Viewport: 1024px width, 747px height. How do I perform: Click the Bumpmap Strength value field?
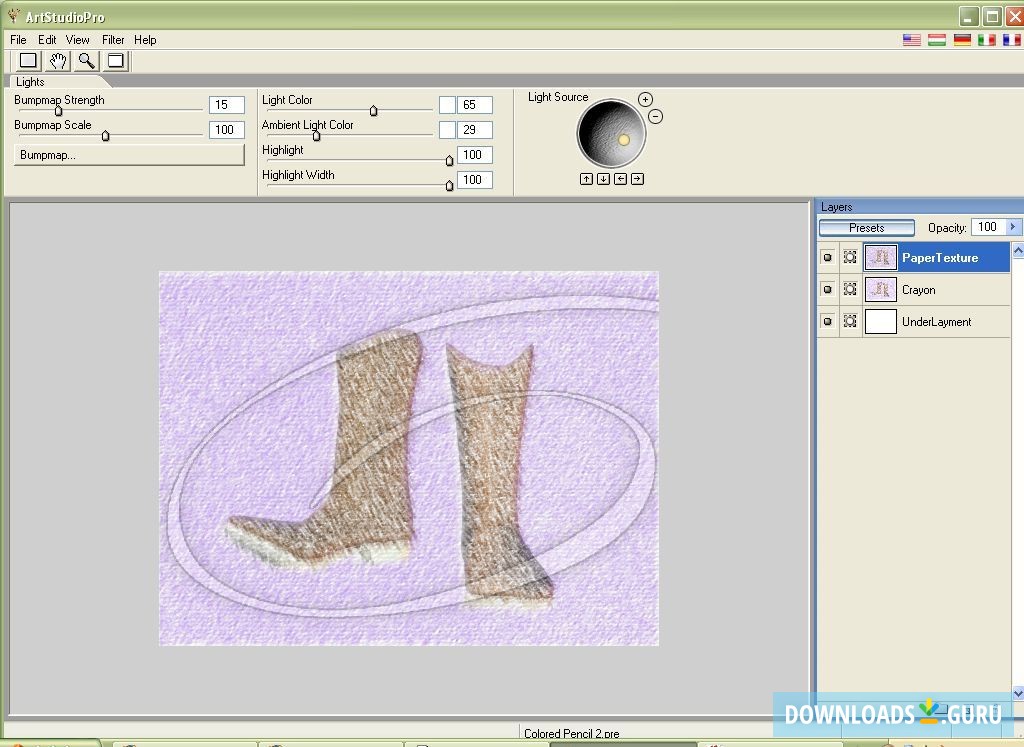(x=226, y=105)
